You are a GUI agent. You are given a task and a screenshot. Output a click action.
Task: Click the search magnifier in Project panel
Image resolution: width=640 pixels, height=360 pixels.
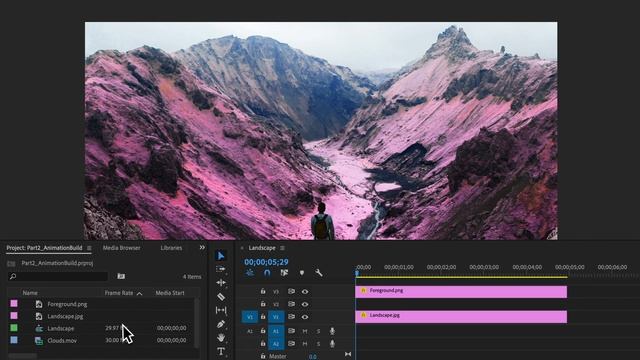13,276
